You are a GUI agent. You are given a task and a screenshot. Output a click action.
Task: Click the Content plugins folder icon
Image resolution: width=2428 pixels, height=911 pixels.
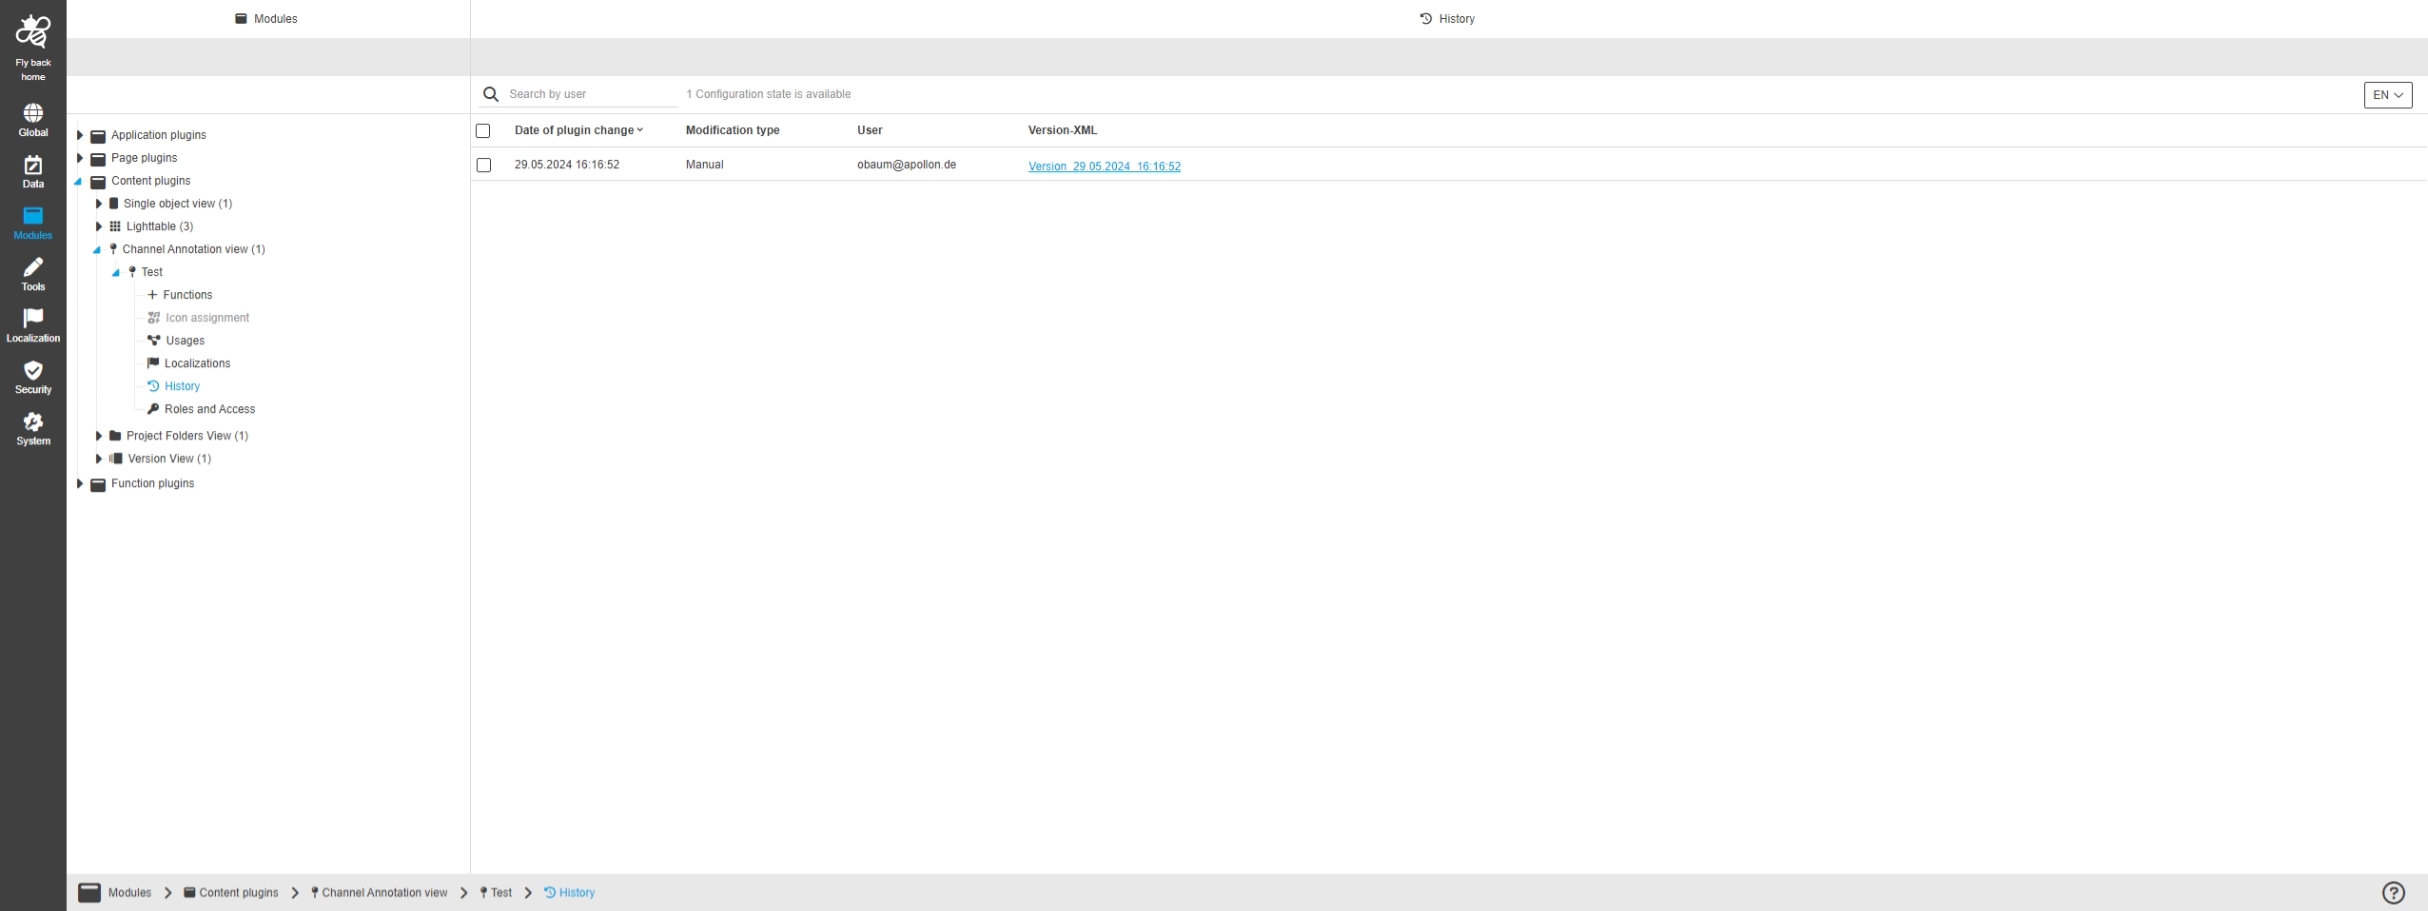click(98, 182)
